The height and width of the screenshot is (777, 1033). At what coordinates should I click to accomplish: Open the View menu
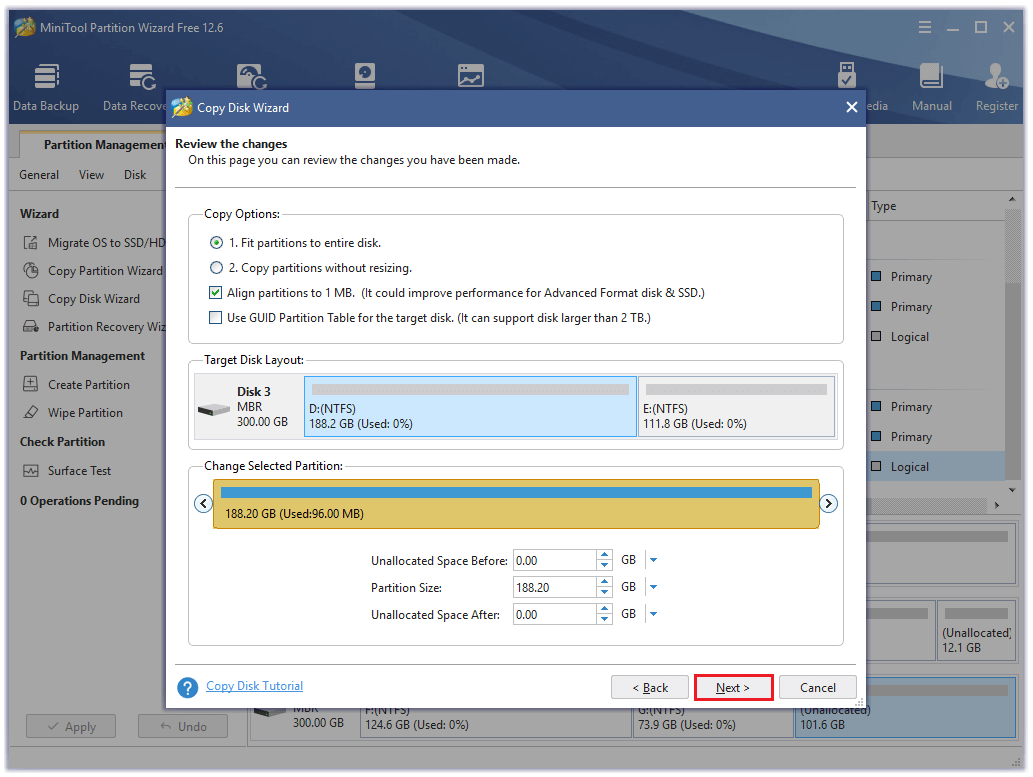coord(91,175)
